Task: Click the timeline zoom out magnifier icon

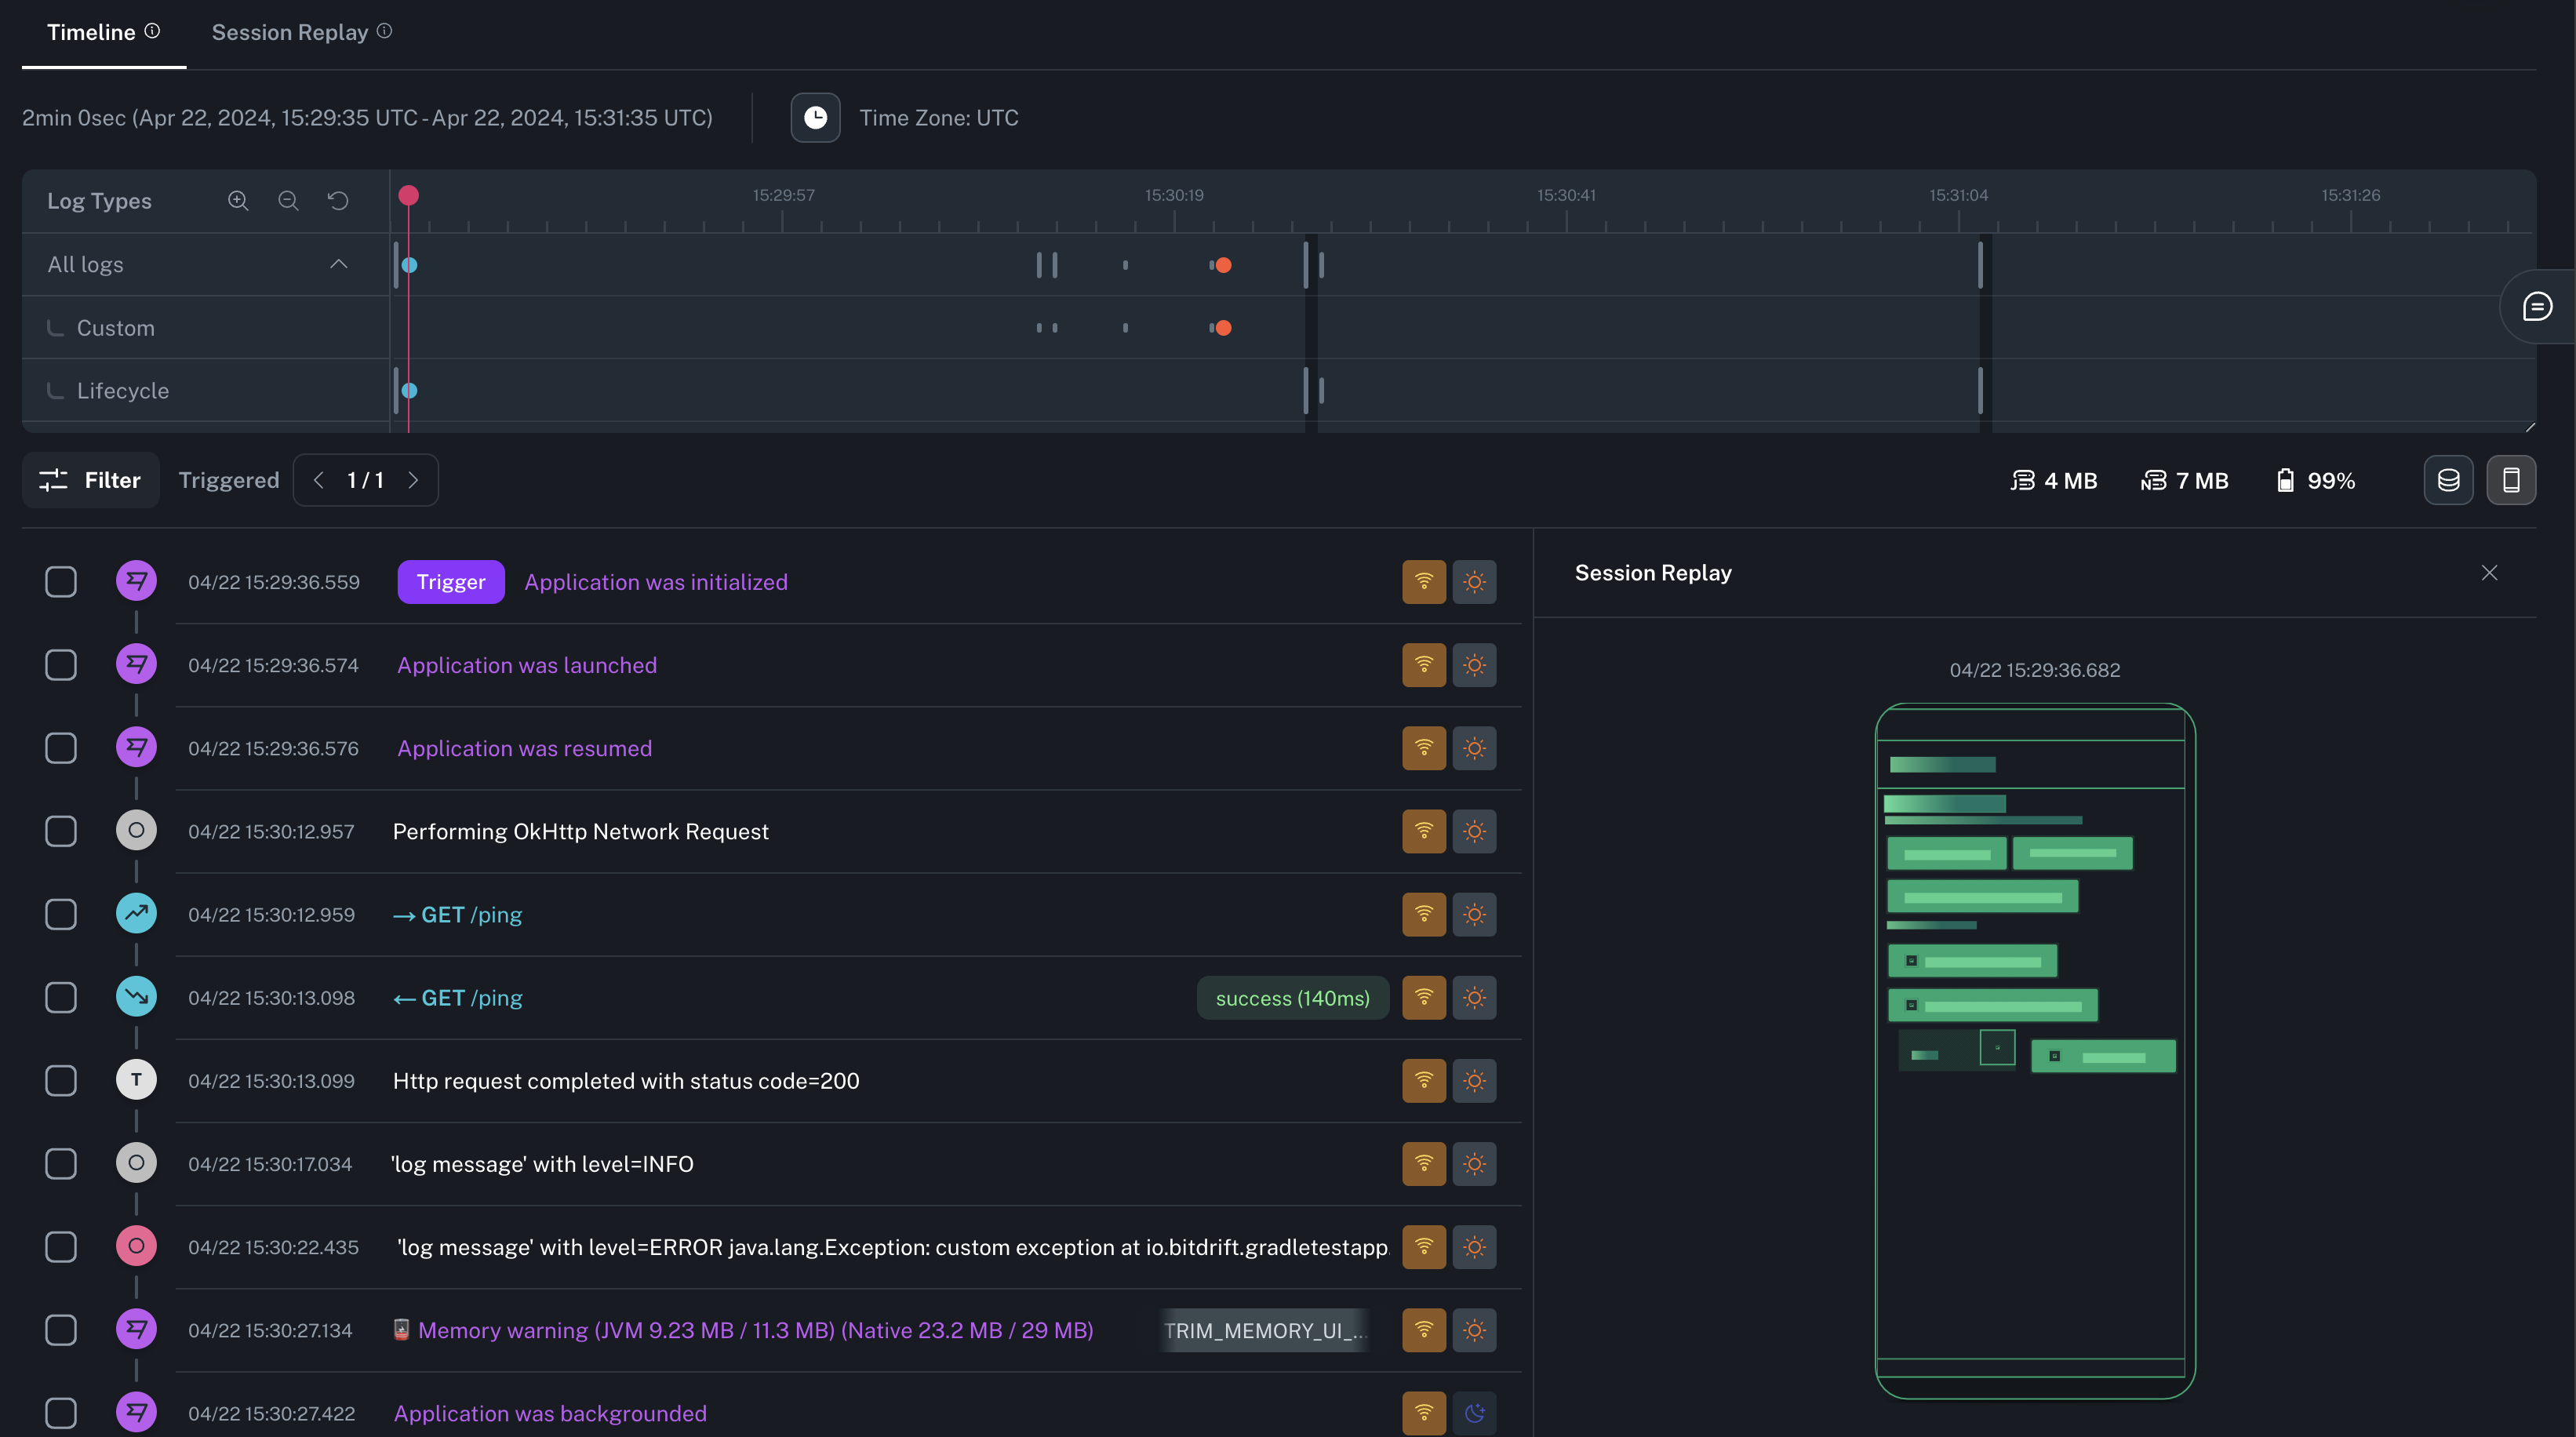Action: (288, 201)
